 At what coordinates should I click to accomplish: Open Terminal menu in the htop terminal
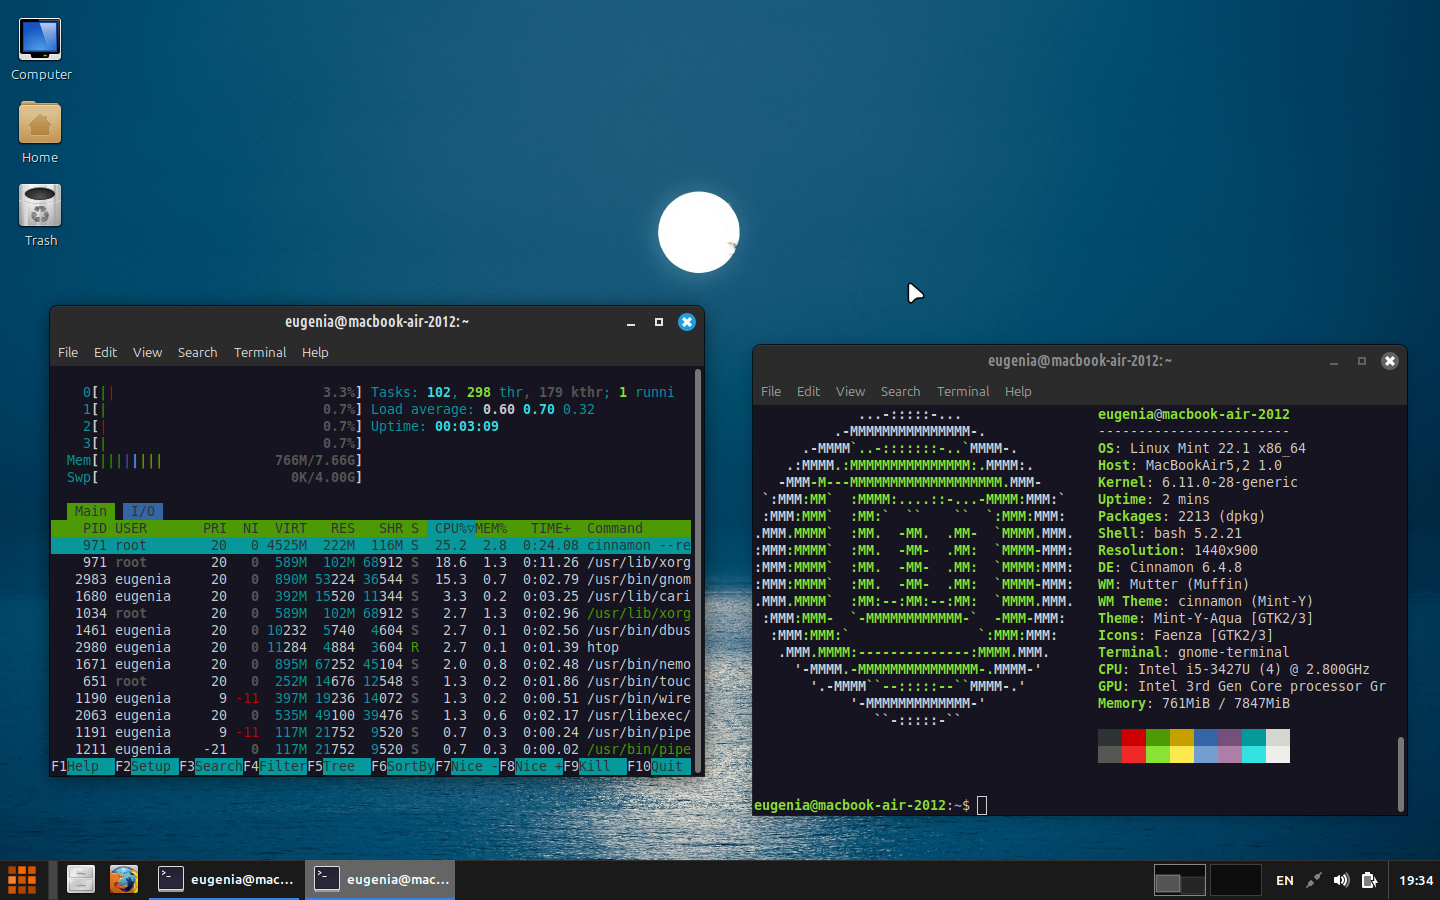(x=260, y=352)
